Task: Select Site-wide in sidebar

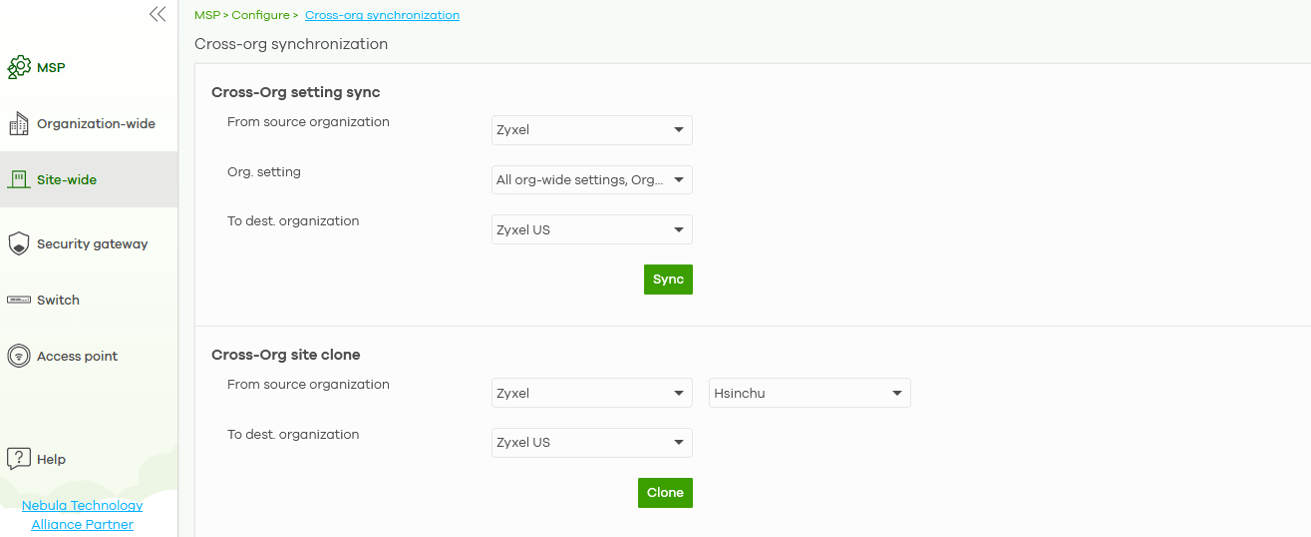Action: pyautogui.click(x=67, y=180)
